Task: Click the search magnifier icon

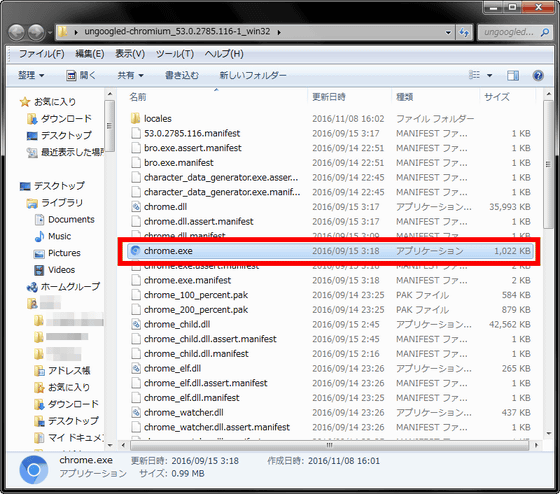Action: pos(545,33)
